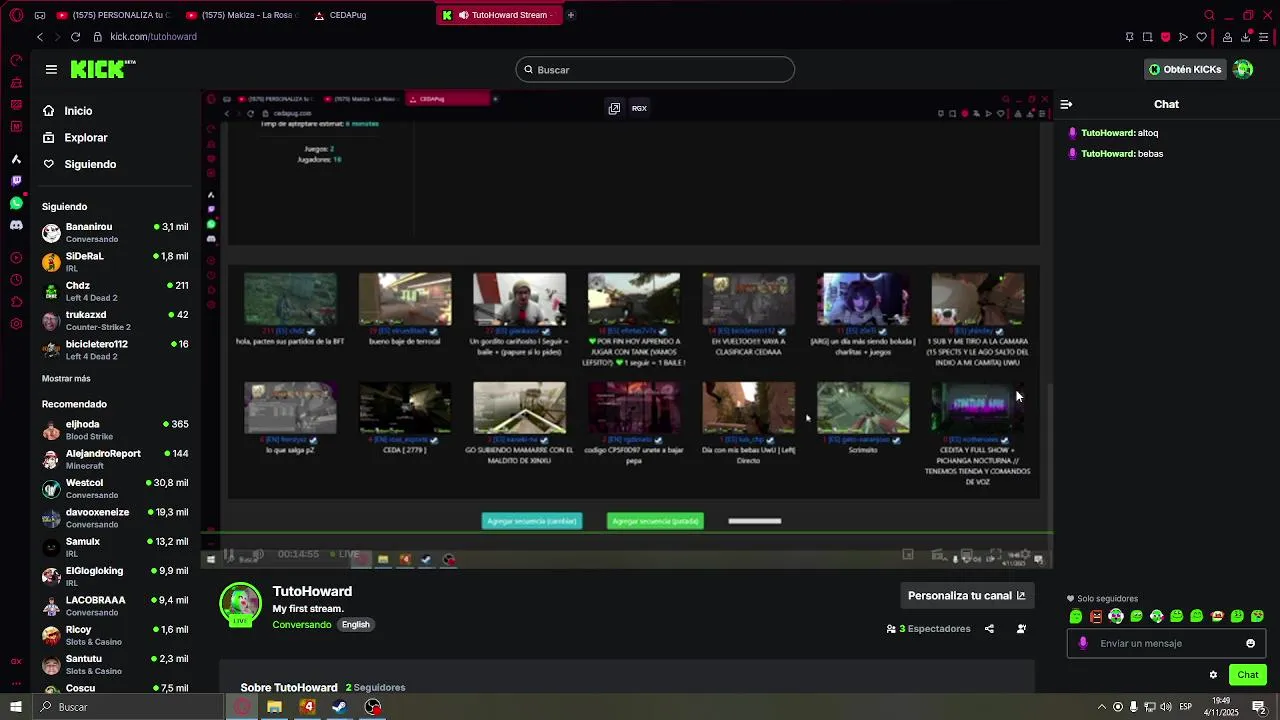
Task: Collapse the chat panel arrow icon
Action: 1066,104
